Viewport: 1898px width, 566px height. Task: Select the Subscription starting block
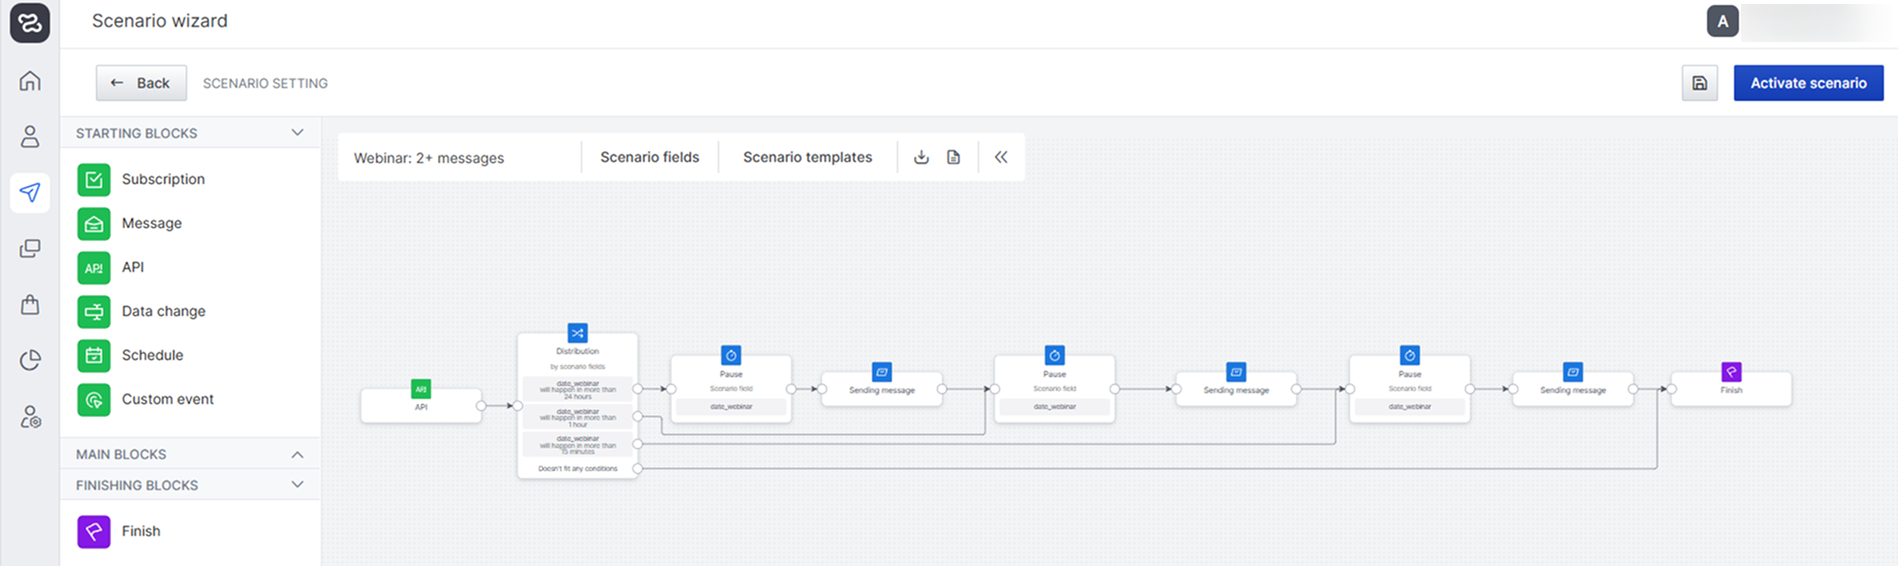pyautogui.click(x=162, y=179)
